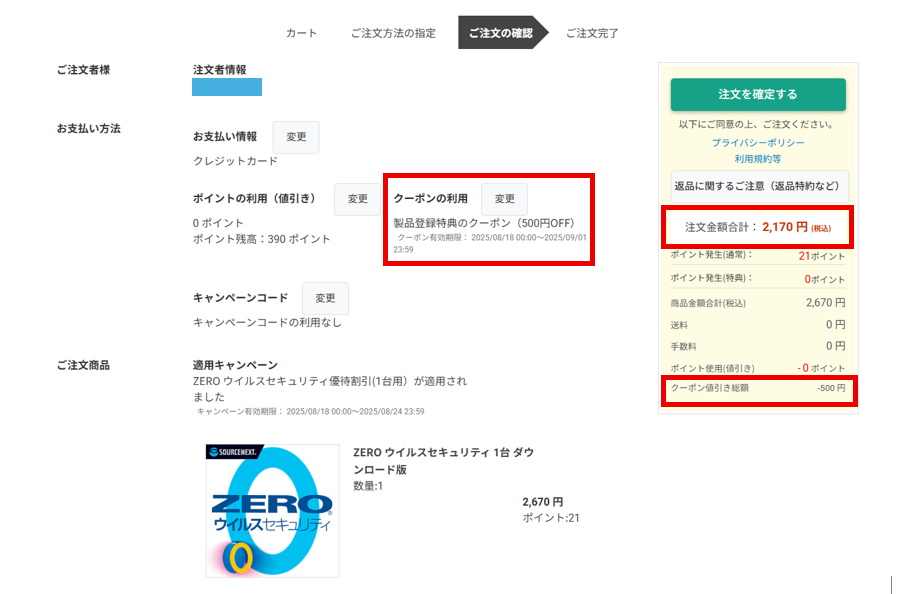Screen dimensions: 906x594
Task: Click the ZERO ウイルスセキュリティ product image
Action: (x=273, y=511)
